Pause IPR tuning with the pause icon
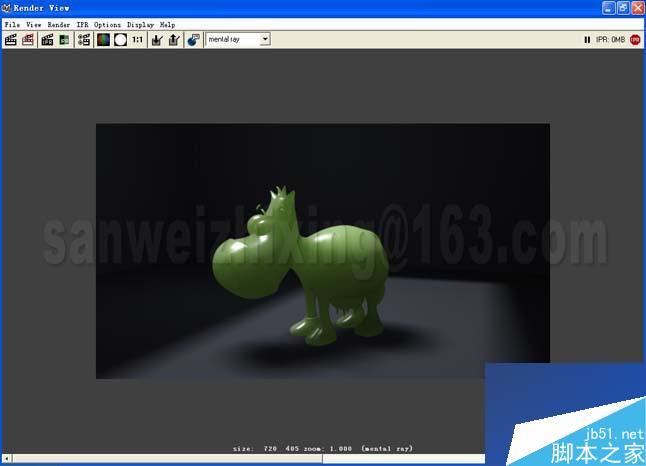This screenshot has height=466, width=646. click(587, 40)
